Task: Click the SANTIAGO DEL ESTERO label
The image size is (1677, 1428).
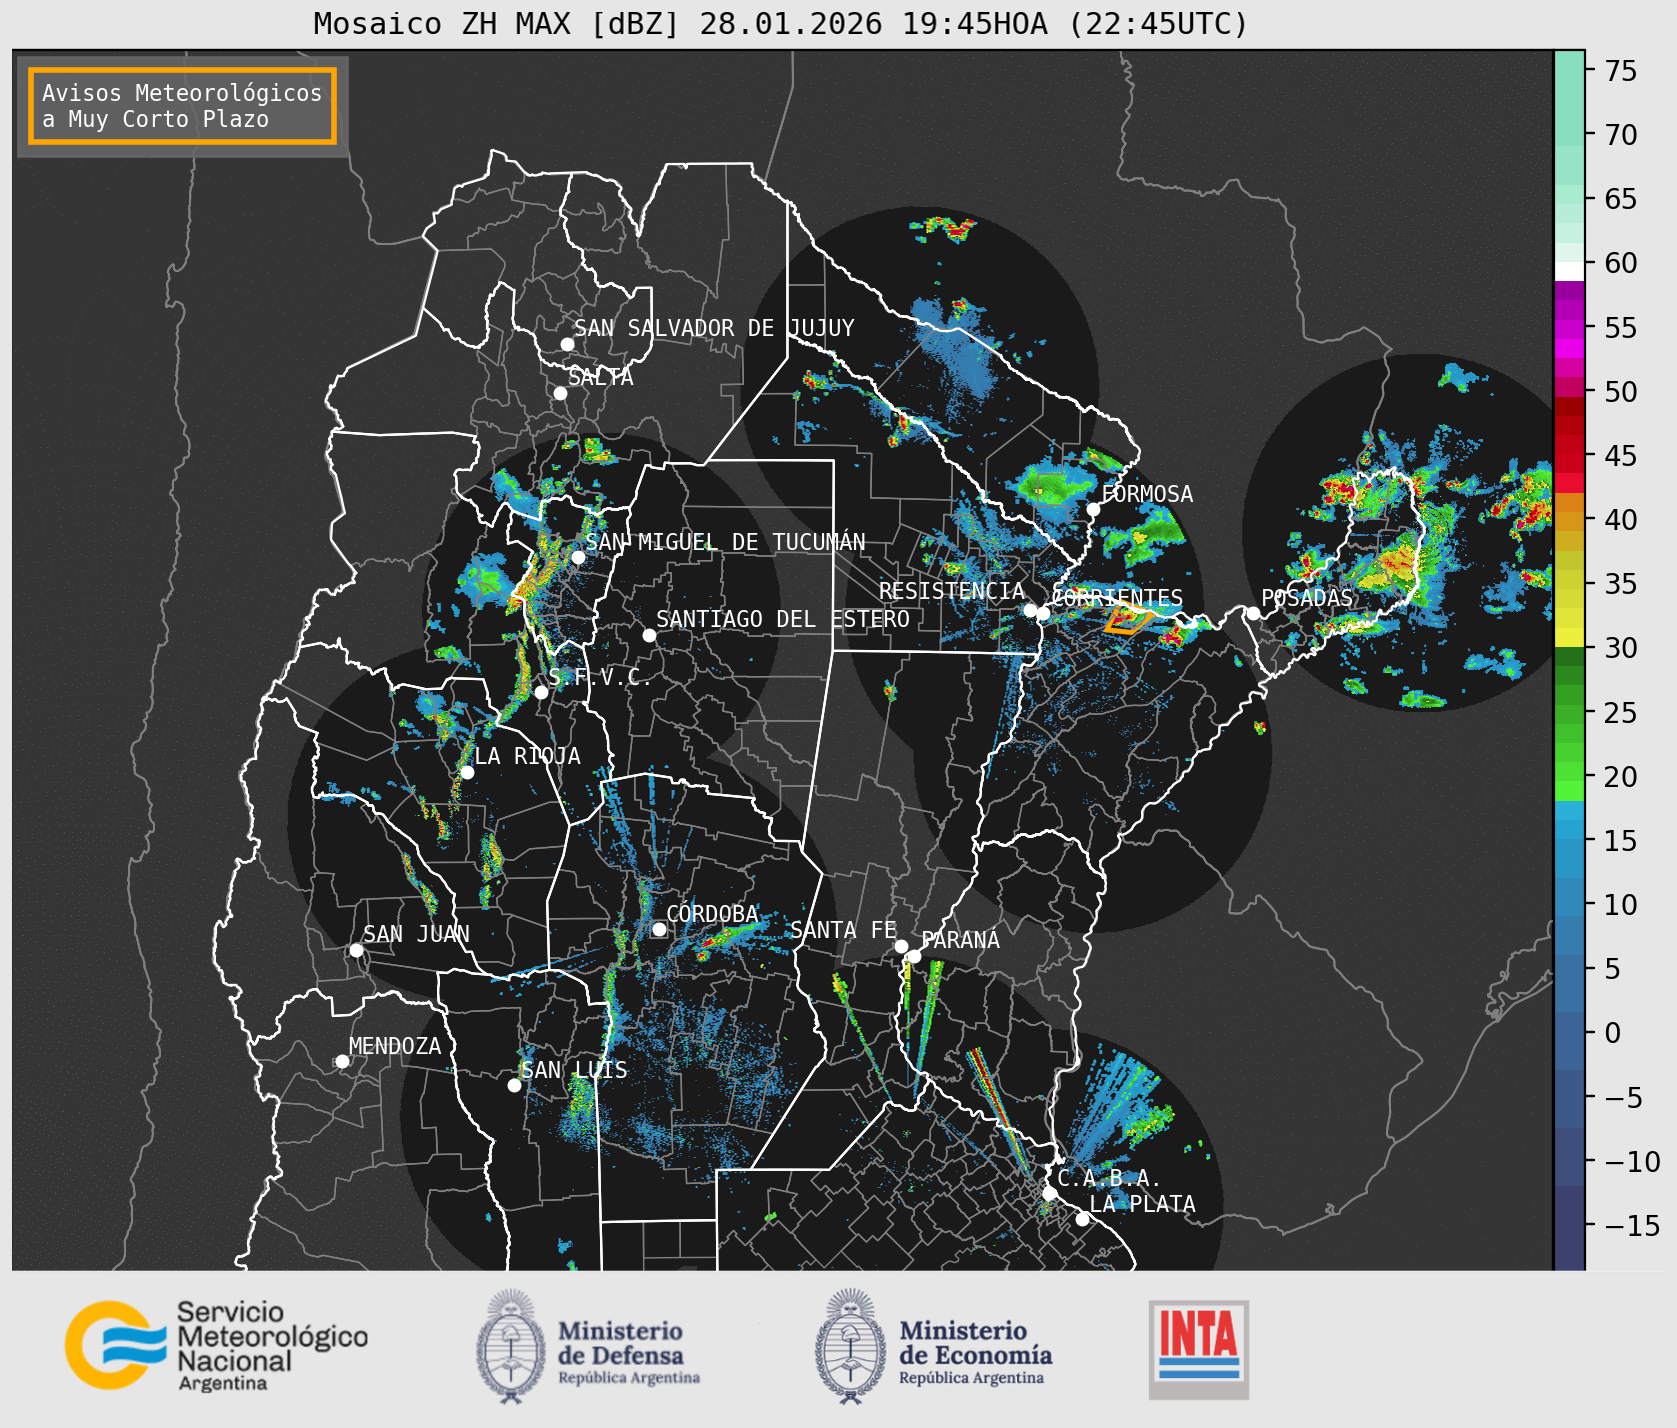Action: 783,620
